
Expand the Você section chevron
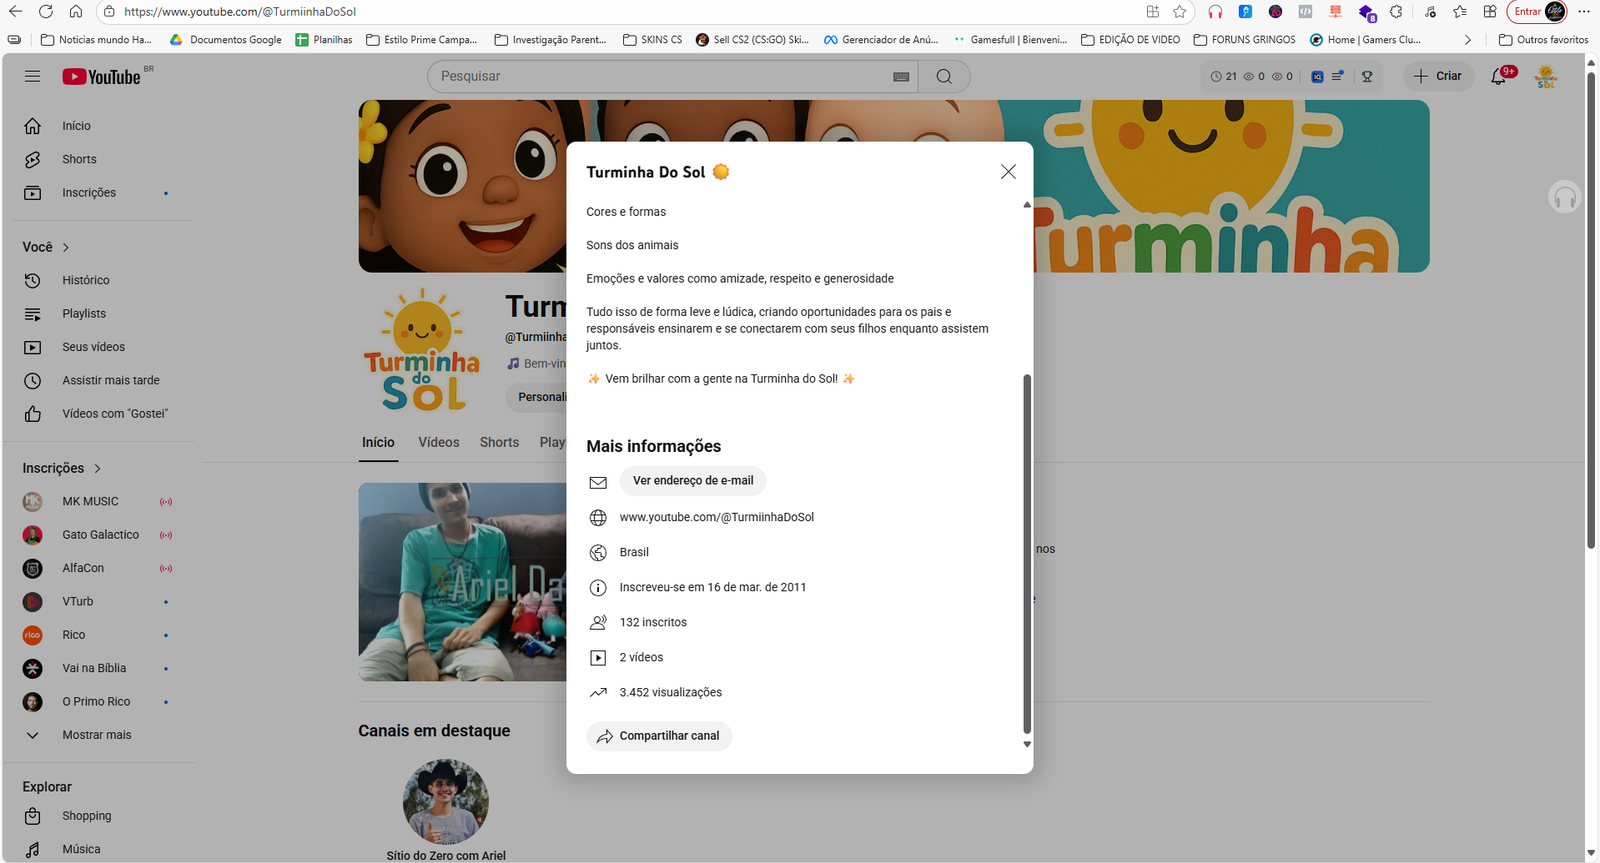66,247
